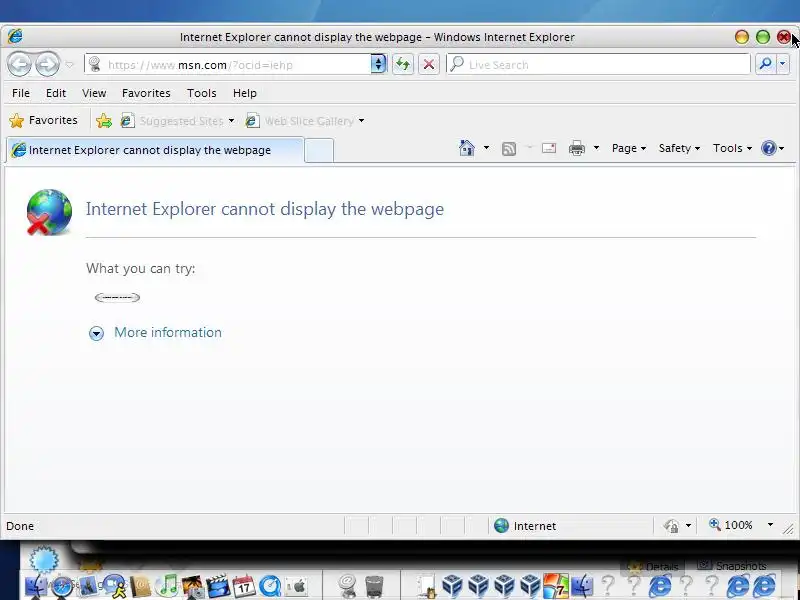Click the Add to Favorites Bar icon
This screenshot has width=800, height=600.
point(104,121)
